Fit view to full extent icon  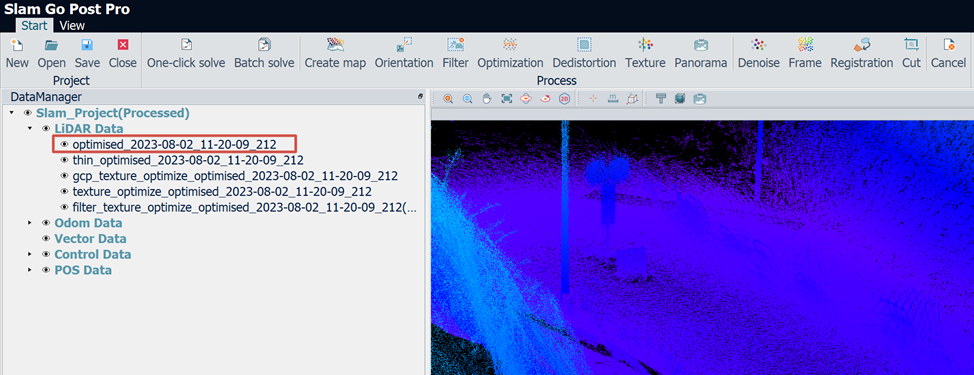point(506,99)
